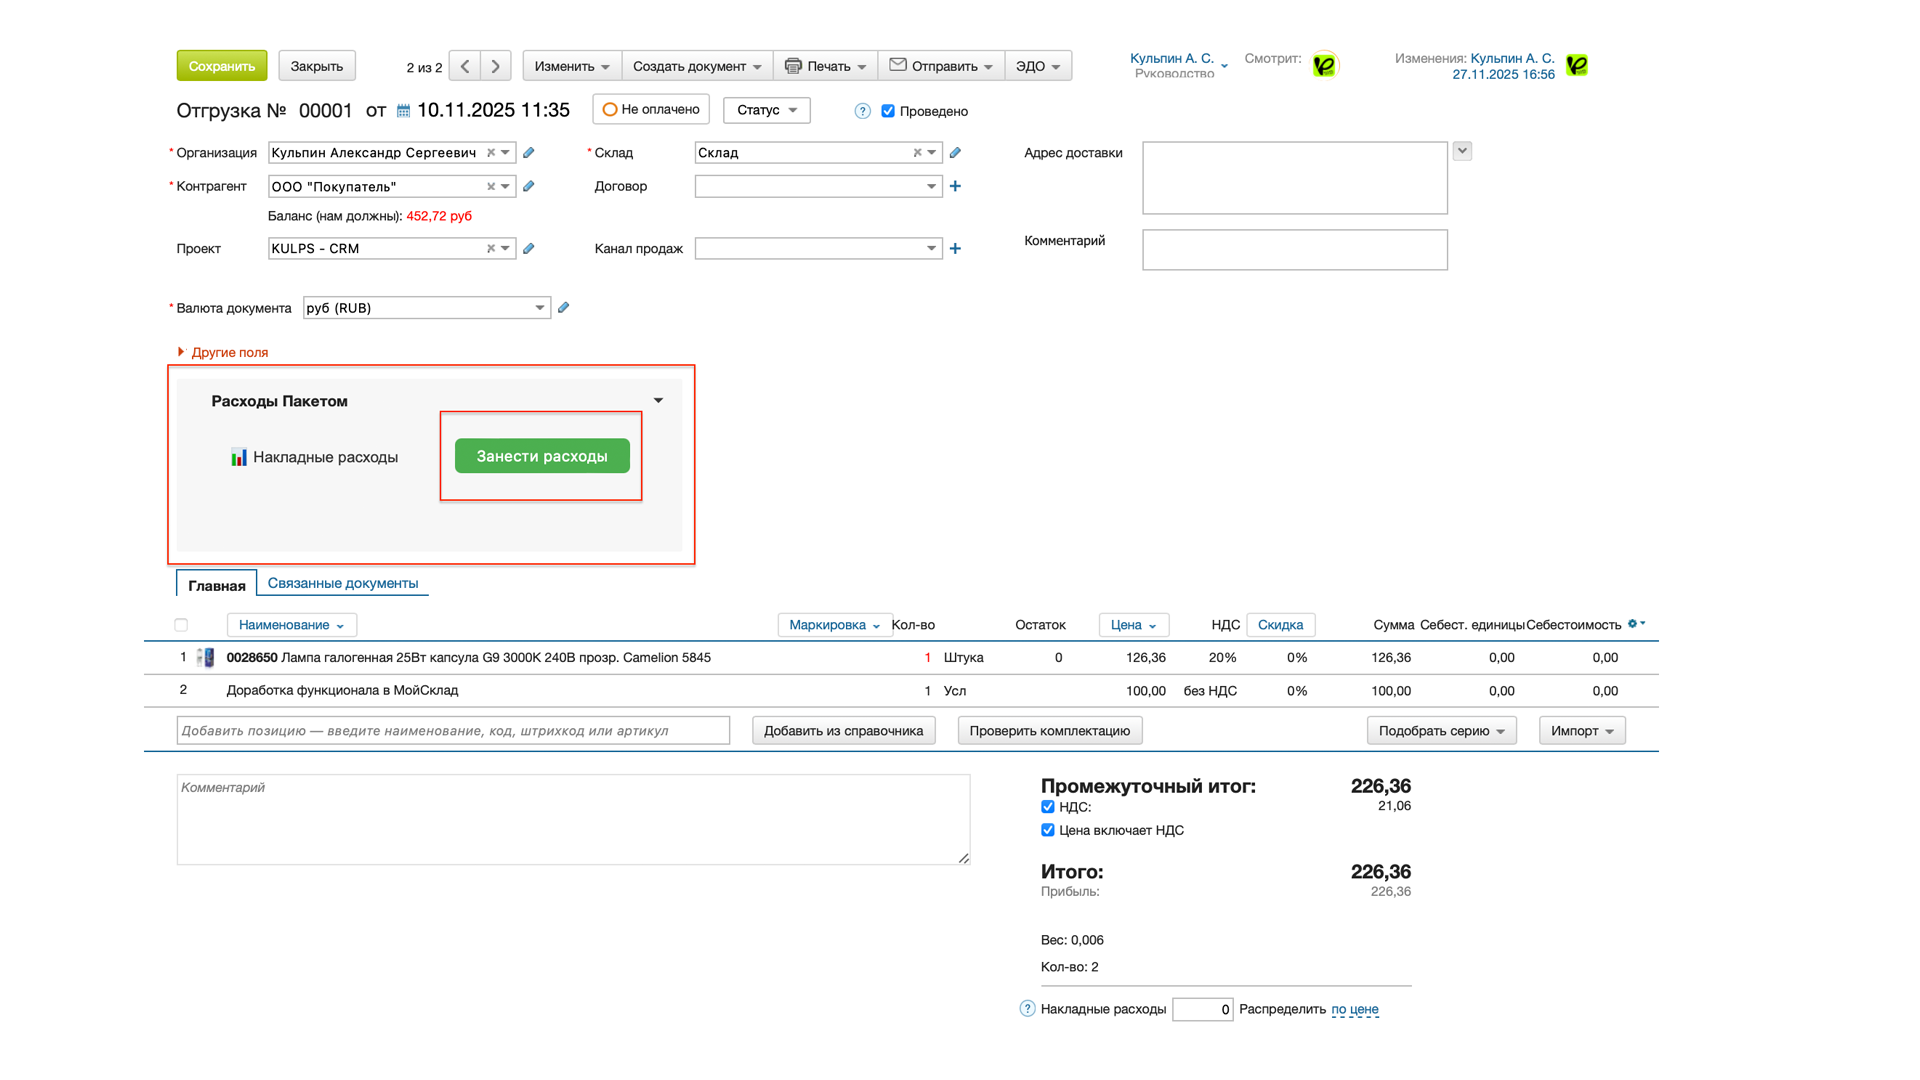Expand the Другие поля section

click(x=228, y=352)
